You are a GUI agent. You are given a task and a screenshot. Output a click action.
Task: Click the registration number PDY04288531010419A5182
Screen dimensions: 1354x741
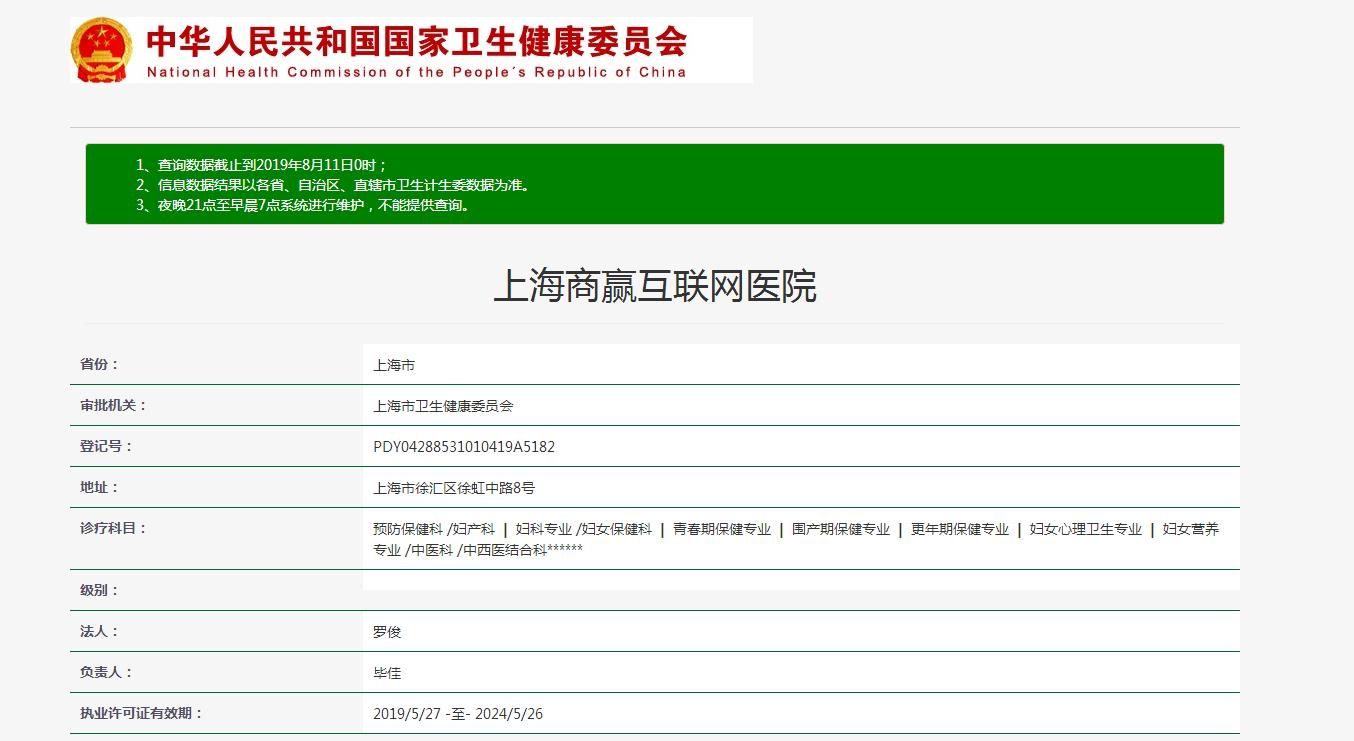[x=464, y=448]
